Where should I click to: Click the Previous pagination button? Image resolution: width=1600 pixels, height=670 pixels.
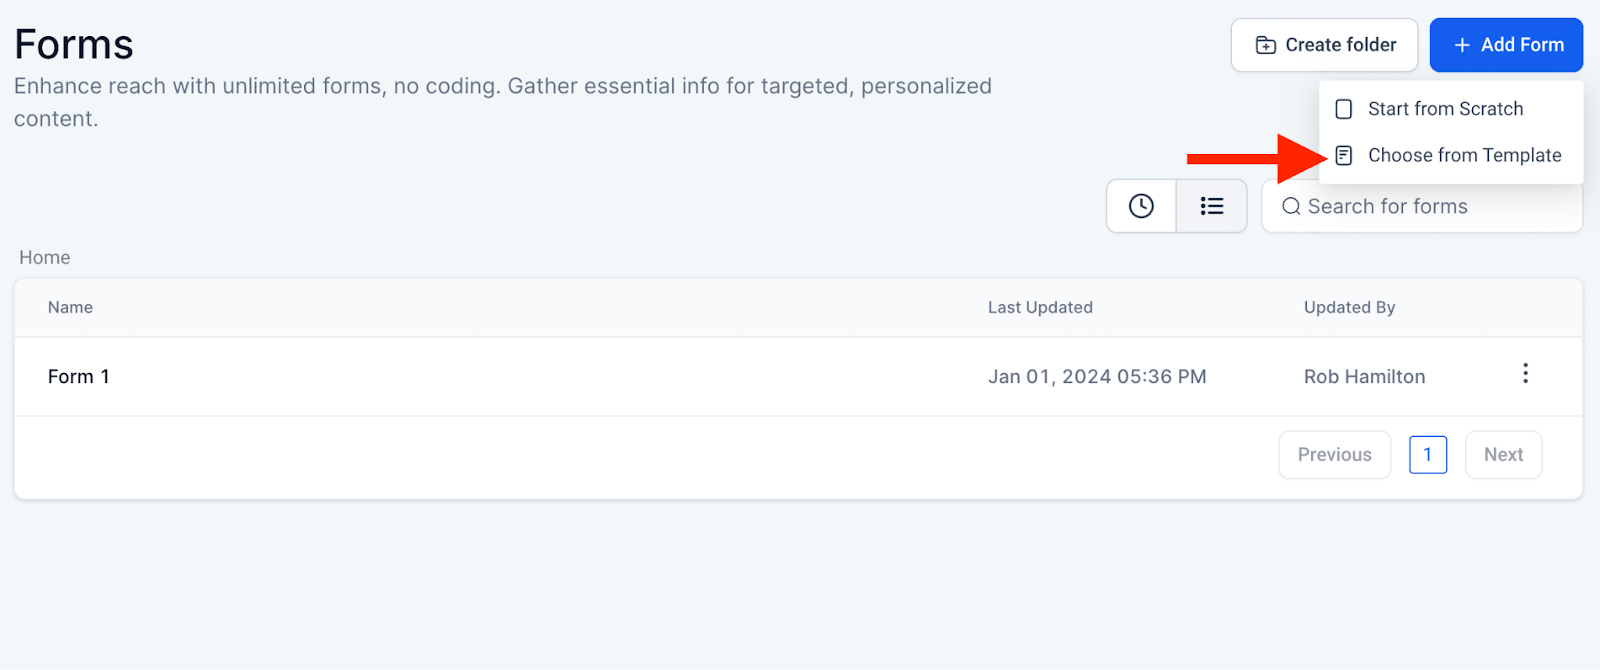point(1334,455)
